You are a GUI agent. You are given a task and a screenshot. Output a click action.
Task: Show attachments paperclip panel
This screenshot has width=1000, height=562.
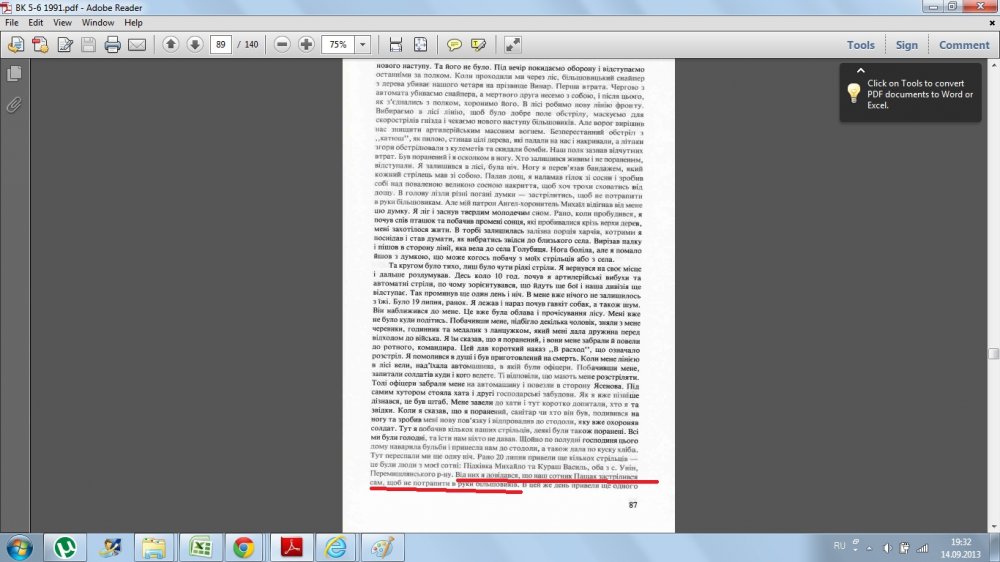point(14,104)
